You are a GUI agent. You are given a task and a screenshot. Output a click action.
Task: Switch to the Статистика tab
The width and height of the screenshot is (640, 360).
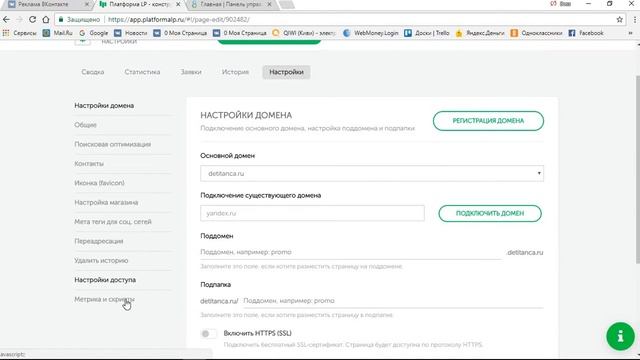click(x=142, y=72)
